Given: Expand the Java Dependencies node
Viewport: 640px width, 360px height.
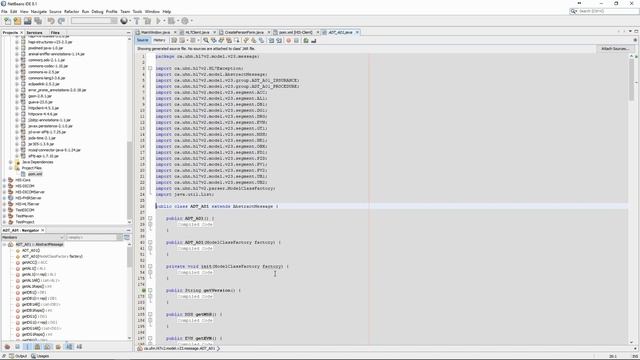Looking at the screenshot, I should 11,162.
